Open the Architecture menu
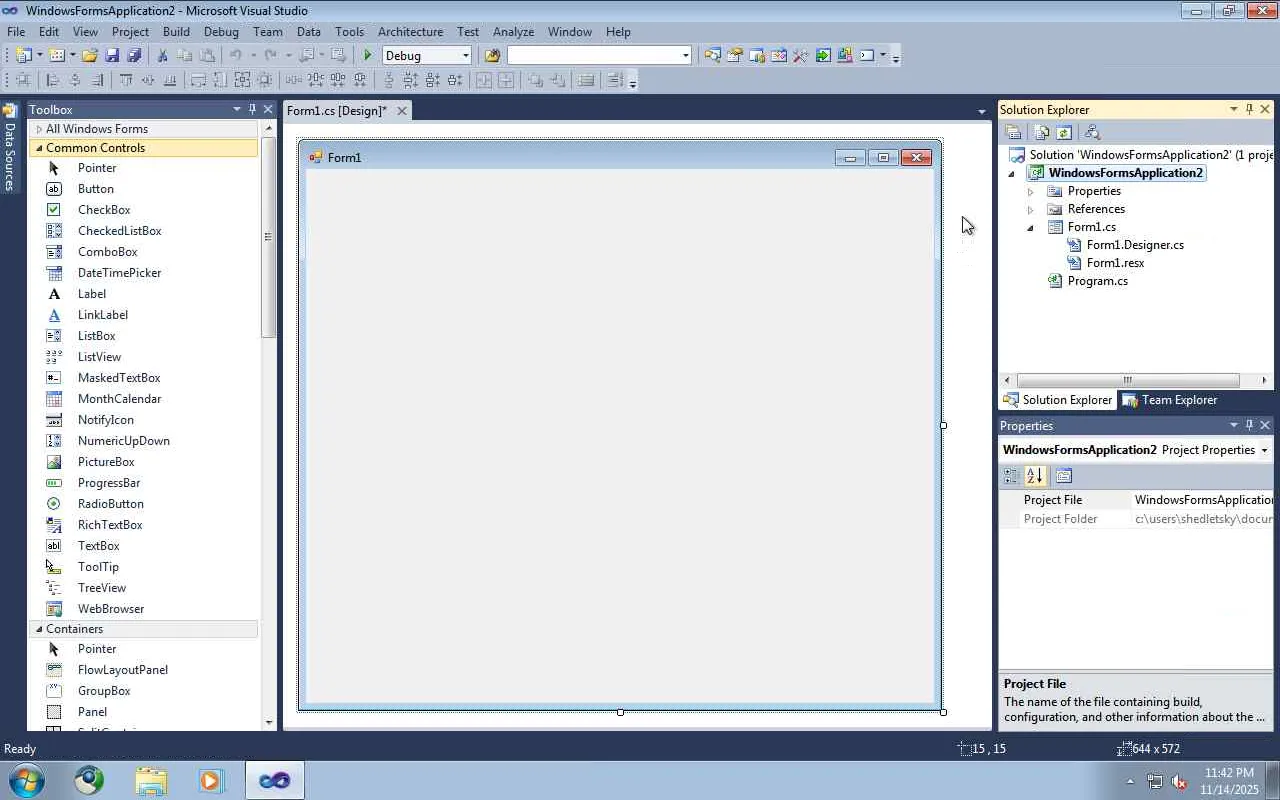The width and height of the screenshot is (1280, 800). tap(410, 32)
